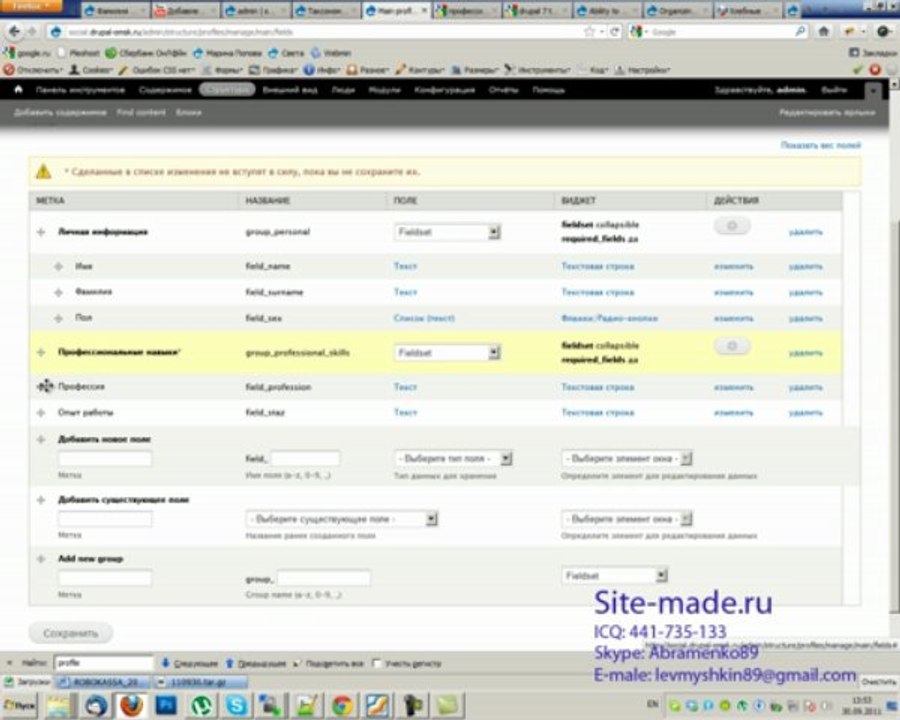Open Выберите элемент окна dropdown for existing field
This screenshot has height=720, width=900.
pos(627,519)
